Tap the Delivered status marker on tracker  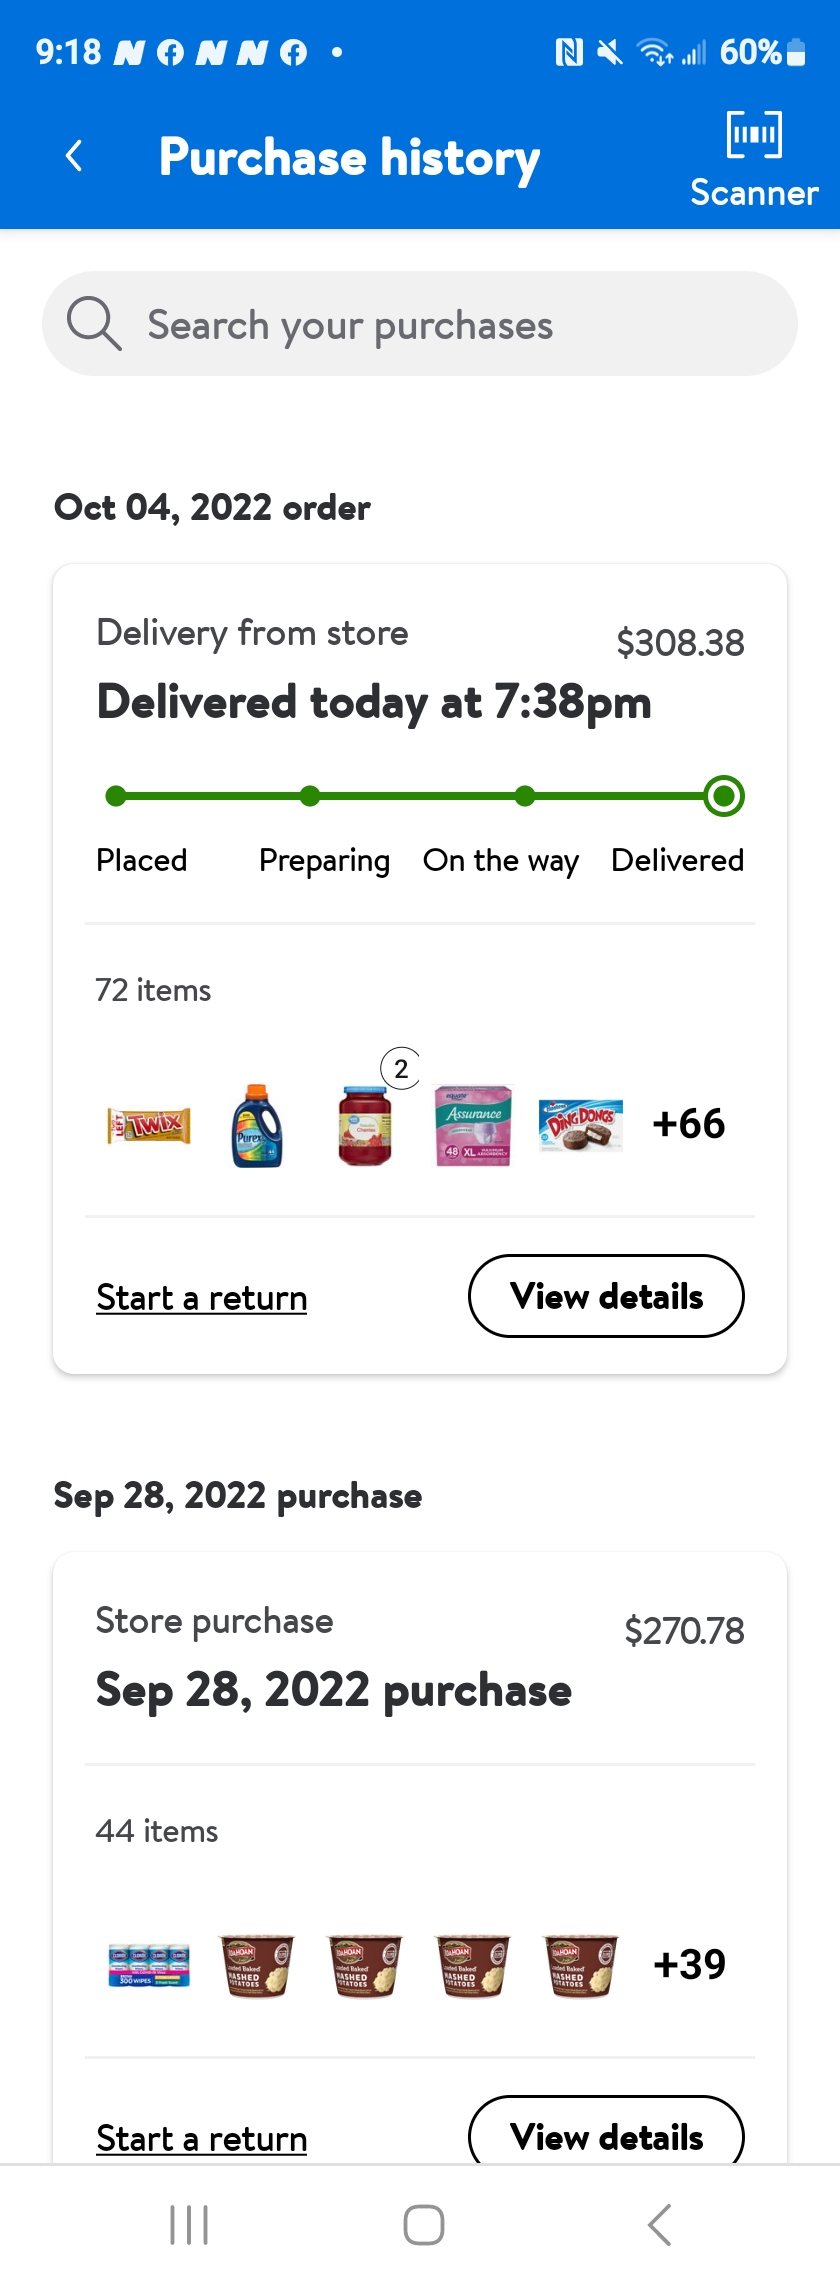(x=724, y=796)
